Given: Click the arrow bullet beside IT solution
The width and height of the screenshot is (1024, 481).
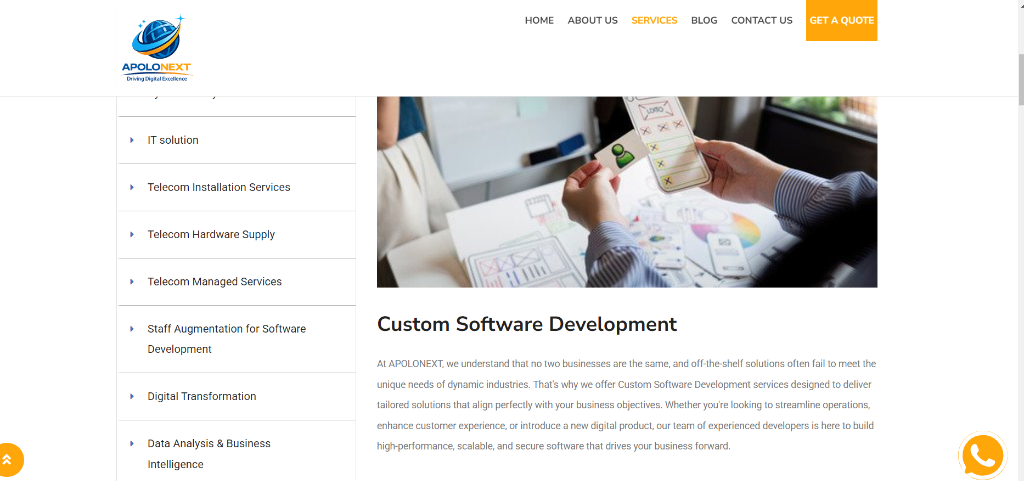Looking at the screenshot, I should [132, 140].
